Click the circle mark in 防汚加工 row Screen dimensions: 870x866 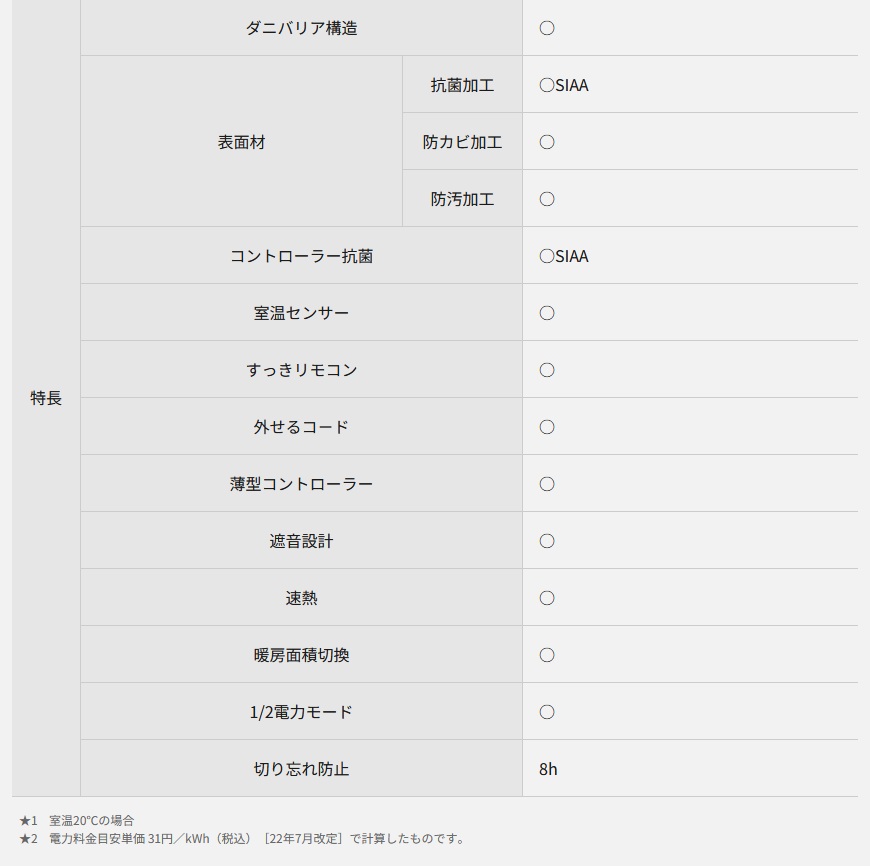click(547, 199)
